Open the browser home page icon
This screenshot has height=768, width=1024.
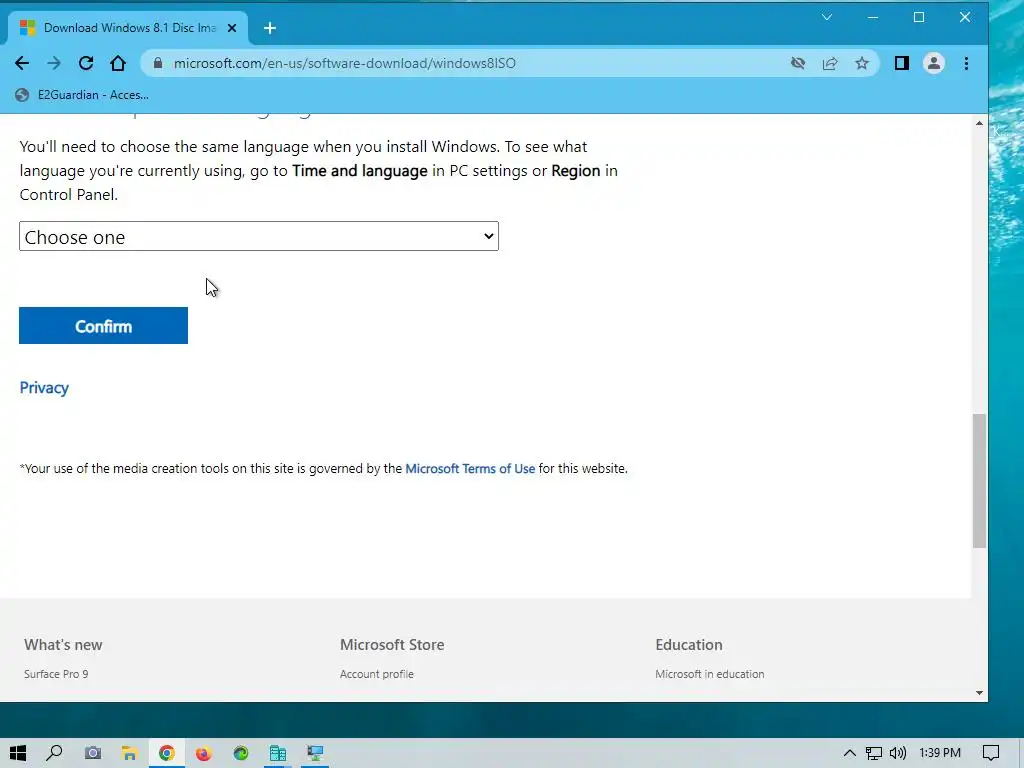pos(118,63)
